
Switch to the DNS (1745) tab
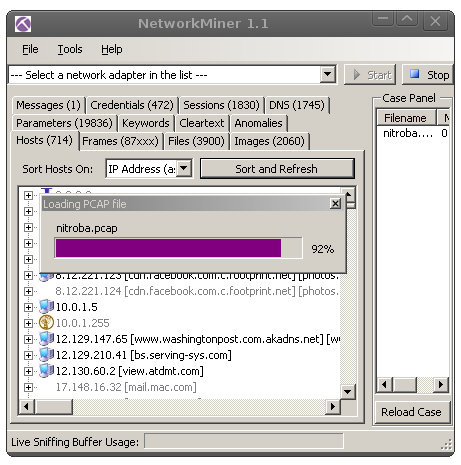[x=297, y=105]
